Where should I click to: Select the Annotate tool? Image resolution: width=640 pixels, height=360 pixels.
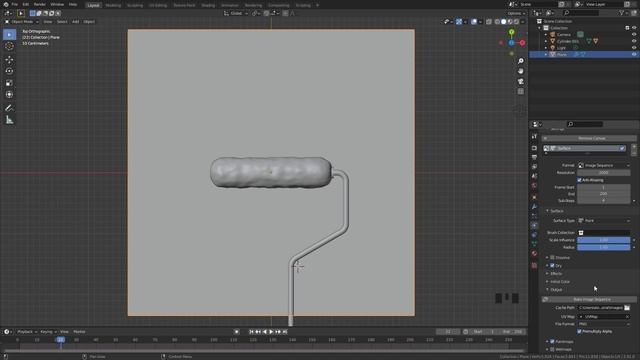pos(9,108)
